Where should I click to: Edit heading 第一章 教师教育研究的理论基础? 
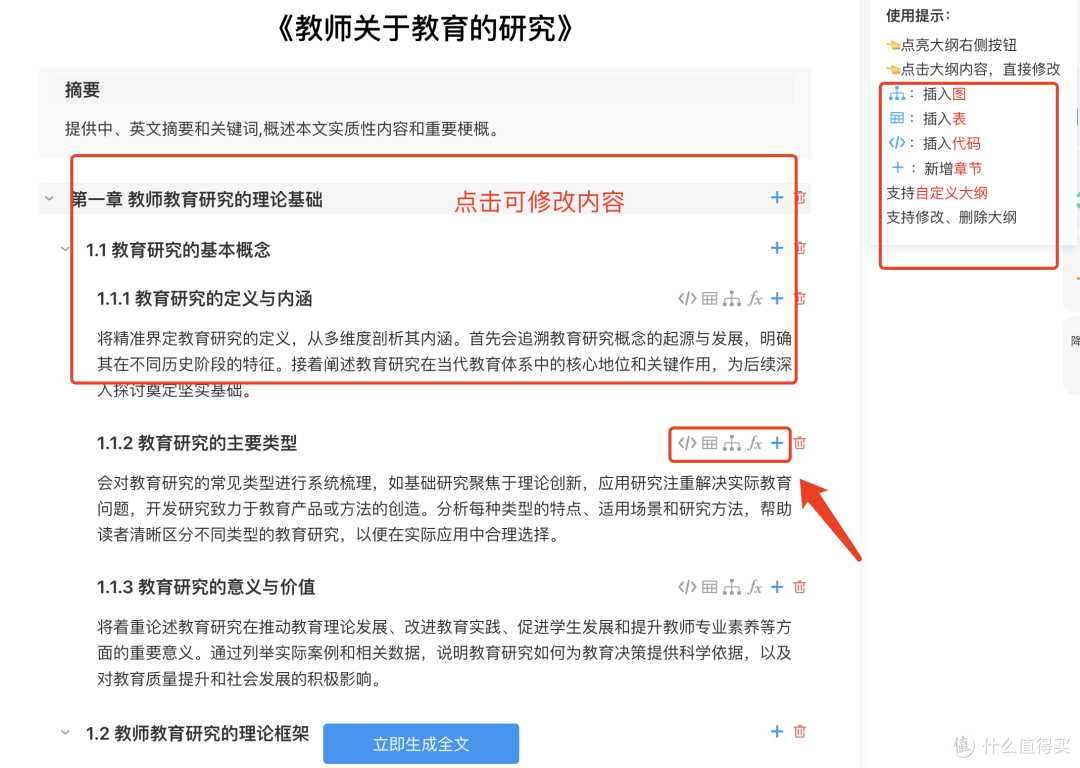tap(197, 200)
